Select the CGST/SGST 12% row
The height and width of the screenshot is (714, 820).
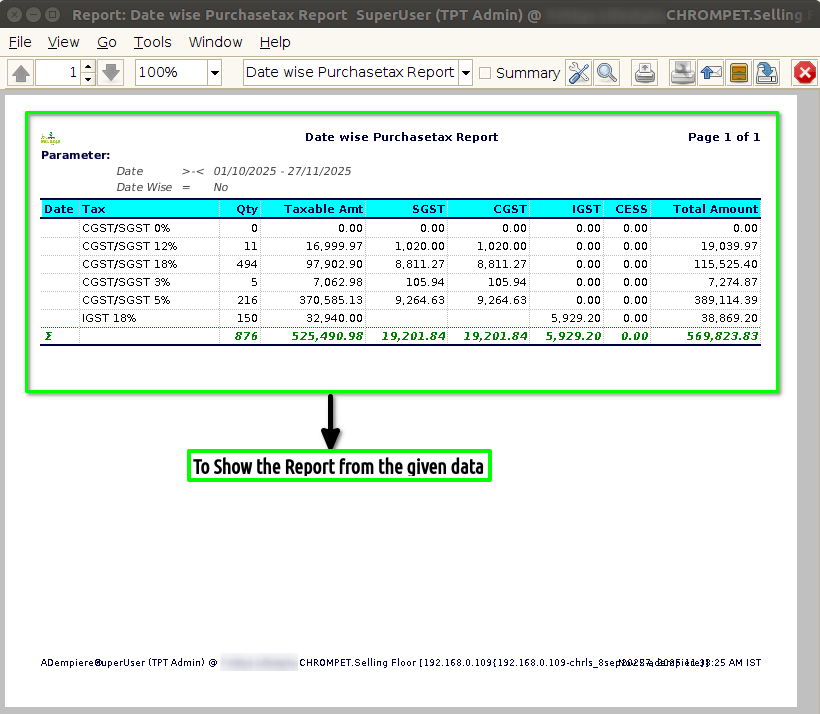400,246
